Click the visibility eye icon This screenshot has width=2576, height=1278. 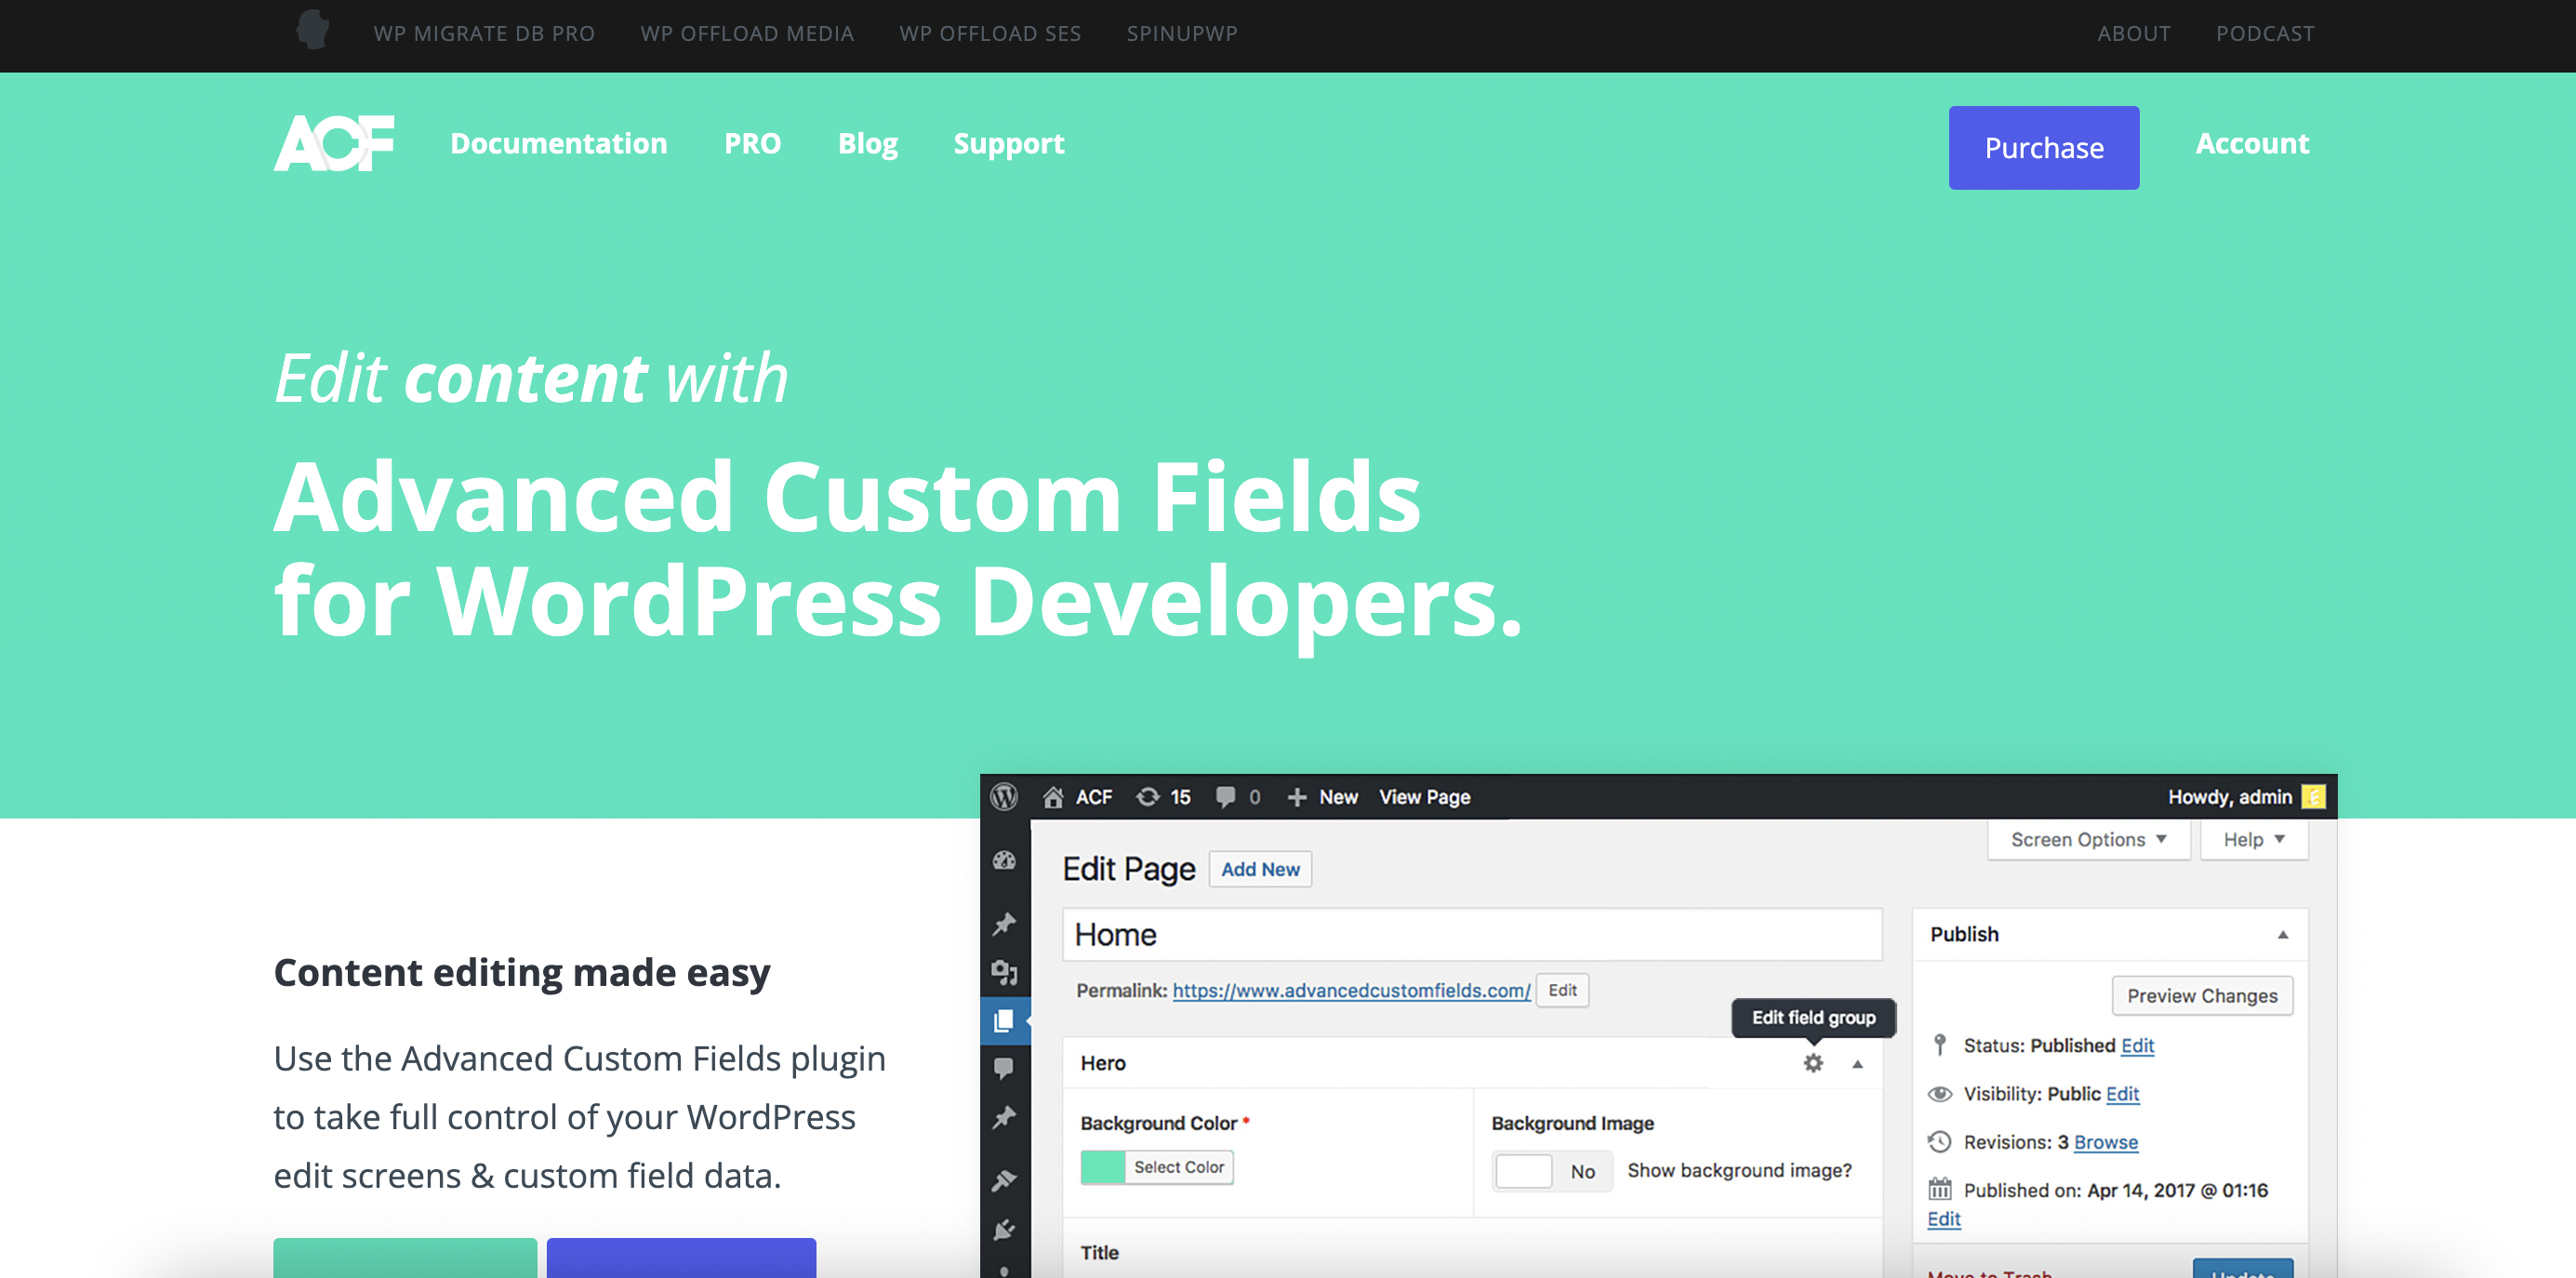[x=1940, y=1094]
